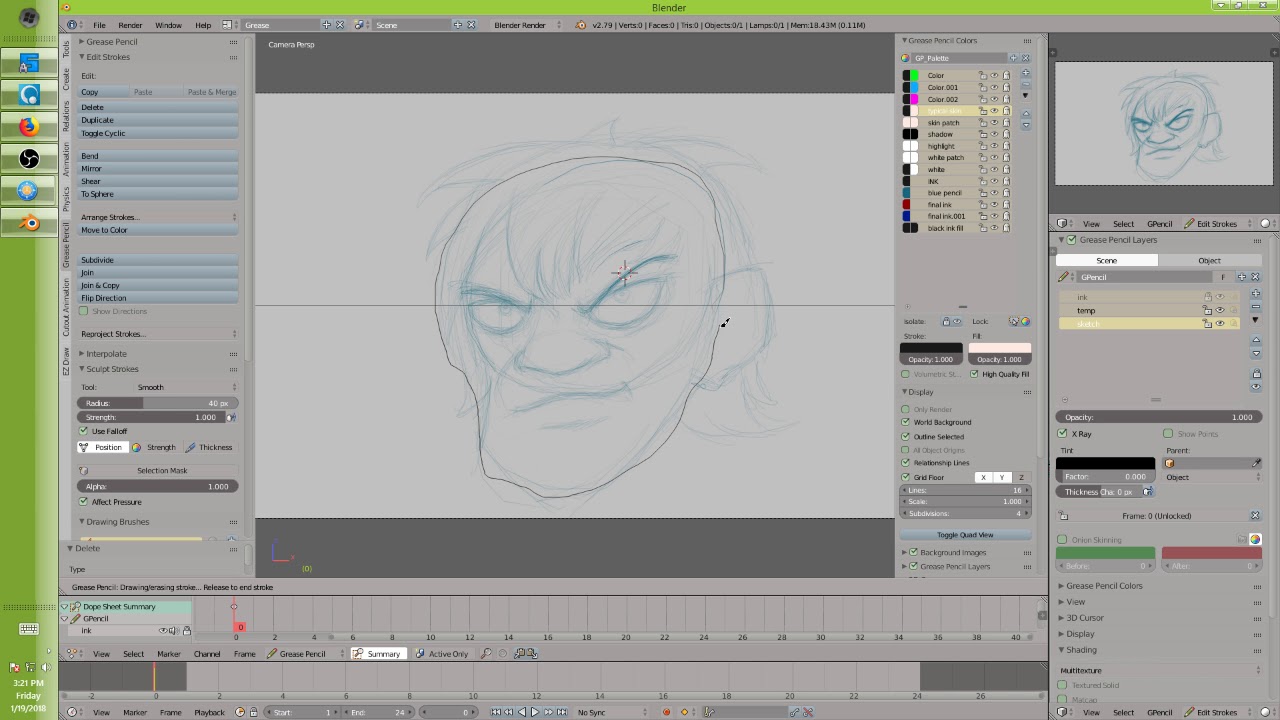Click the GP palette color wheel icon
Image resolution: width=1280 pixels, height=720 pixels.
905,58
